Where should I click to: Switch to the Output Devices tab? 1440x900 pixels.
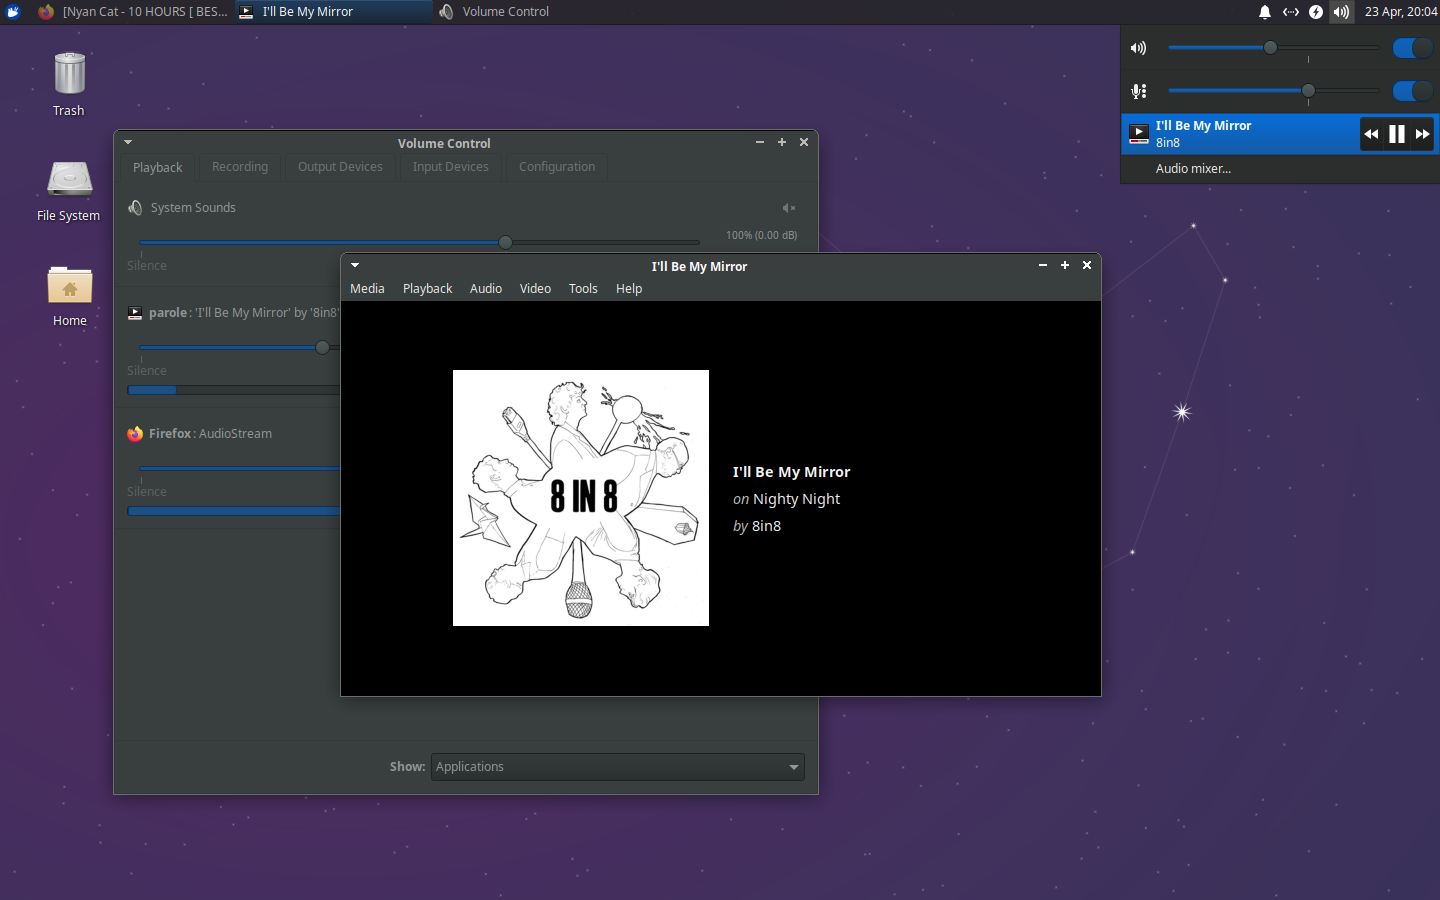pyautogui.click(x=340, y=167)
